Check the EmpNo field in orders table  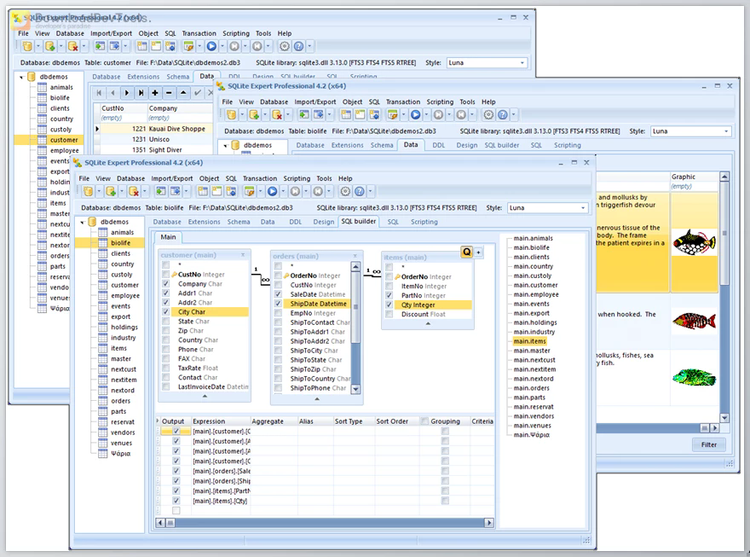tap(278, 313)
